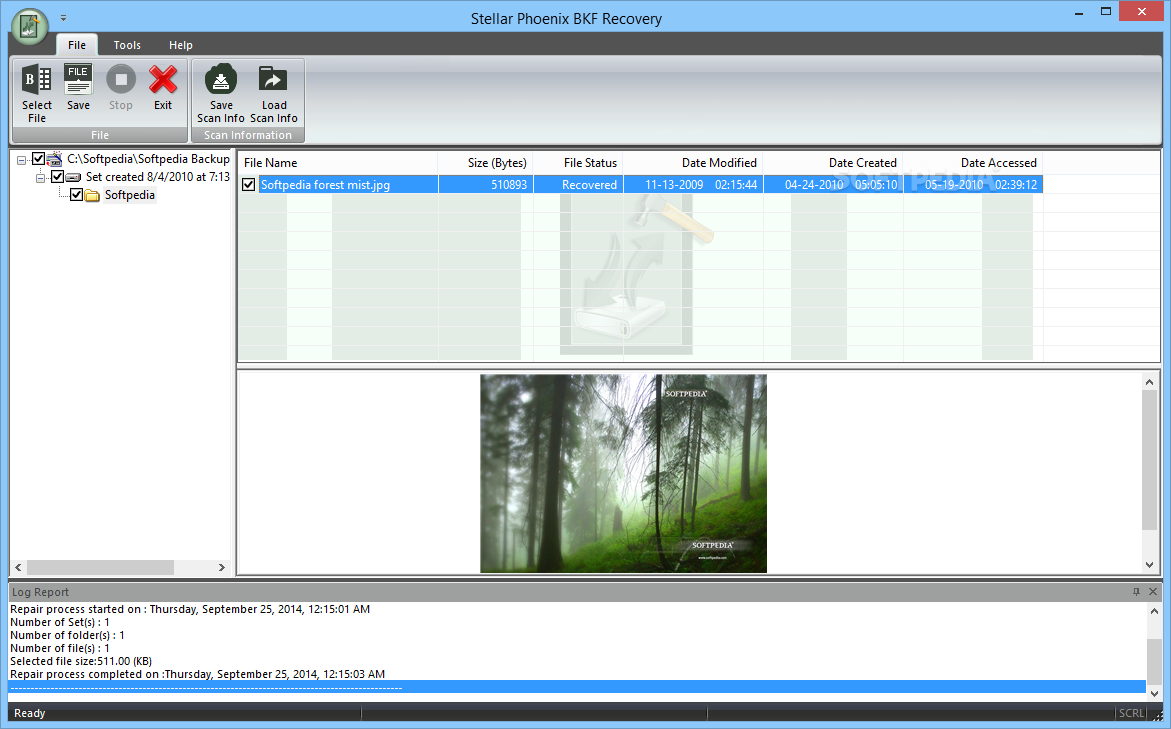Select the Softpedia tree folder label
Screen dimensions: 1171x729
129,195
